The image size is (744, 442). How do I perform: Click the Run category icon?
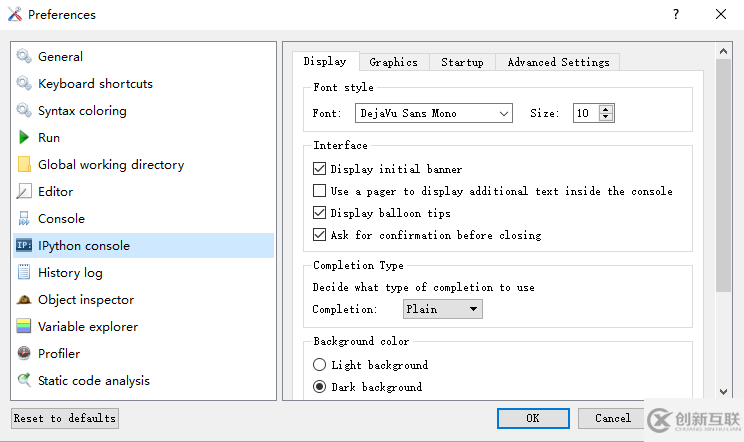[x=24, y=138]
